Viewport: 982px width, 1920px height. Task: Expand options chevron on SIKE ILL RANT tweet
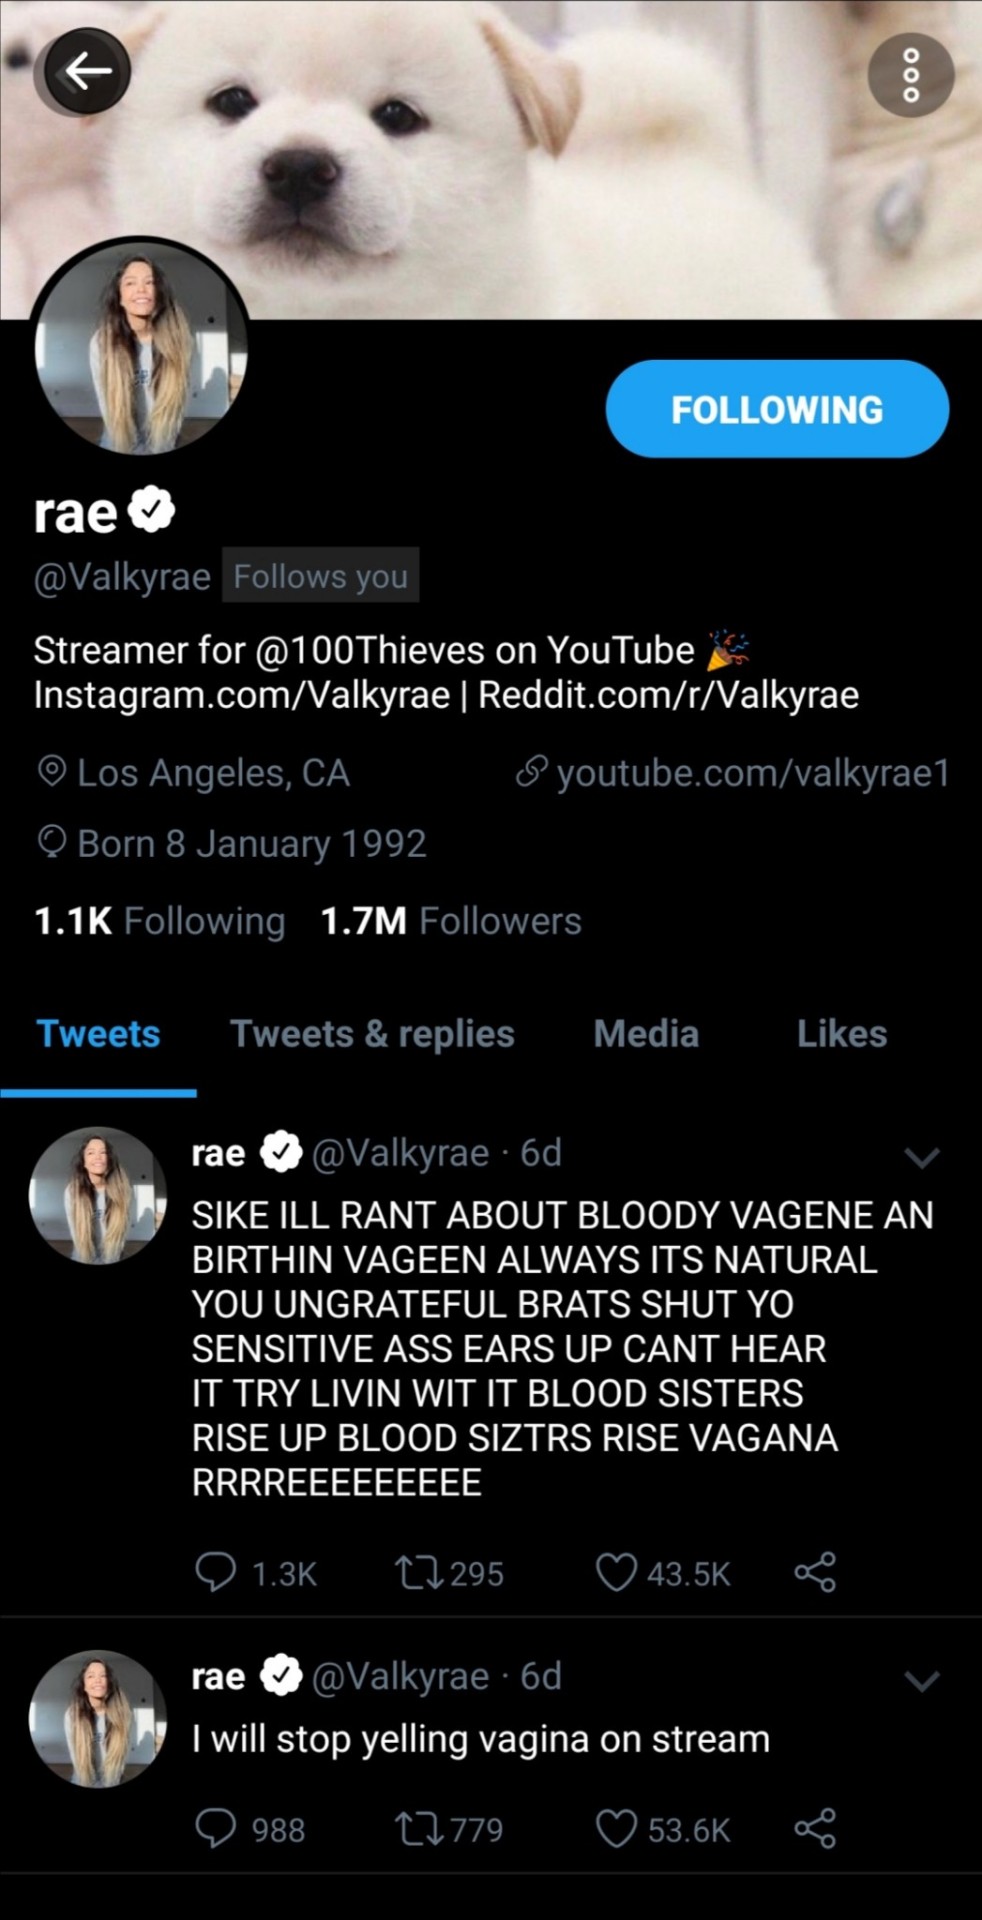coord(921,1158)
